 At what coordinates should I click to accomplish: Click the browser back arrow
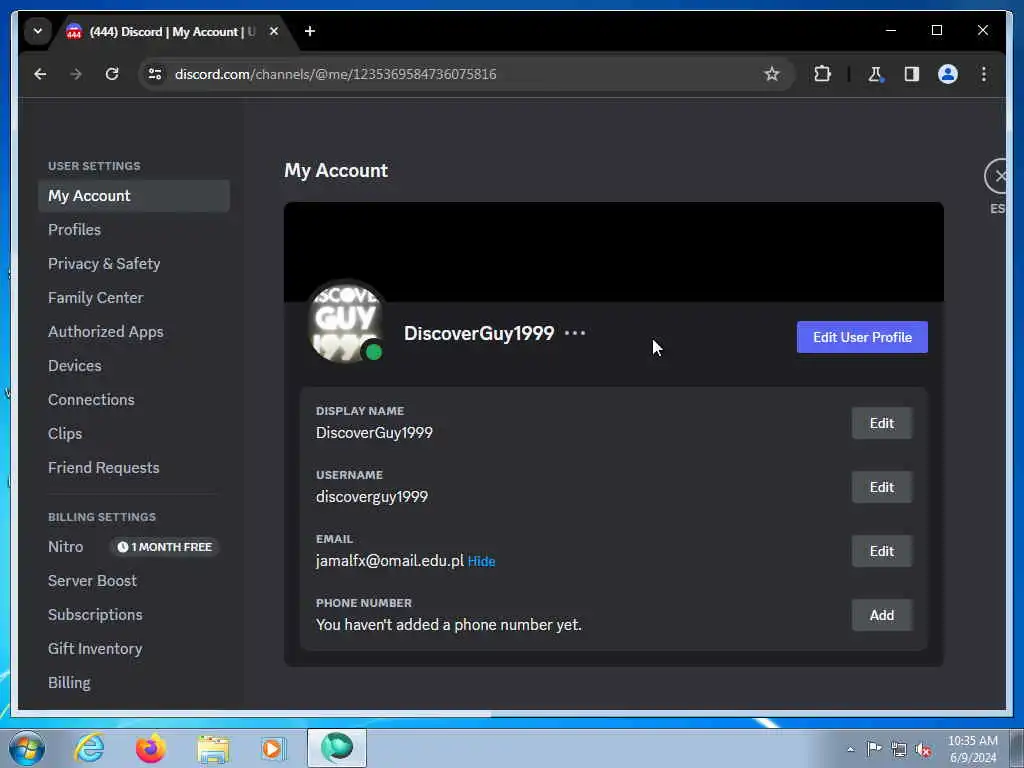point(40,74)
